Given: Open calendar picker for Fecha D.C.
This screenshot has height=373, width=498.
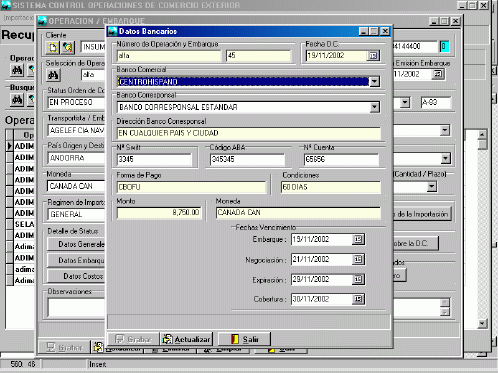Looking at the screenshot, I should 373,56.
